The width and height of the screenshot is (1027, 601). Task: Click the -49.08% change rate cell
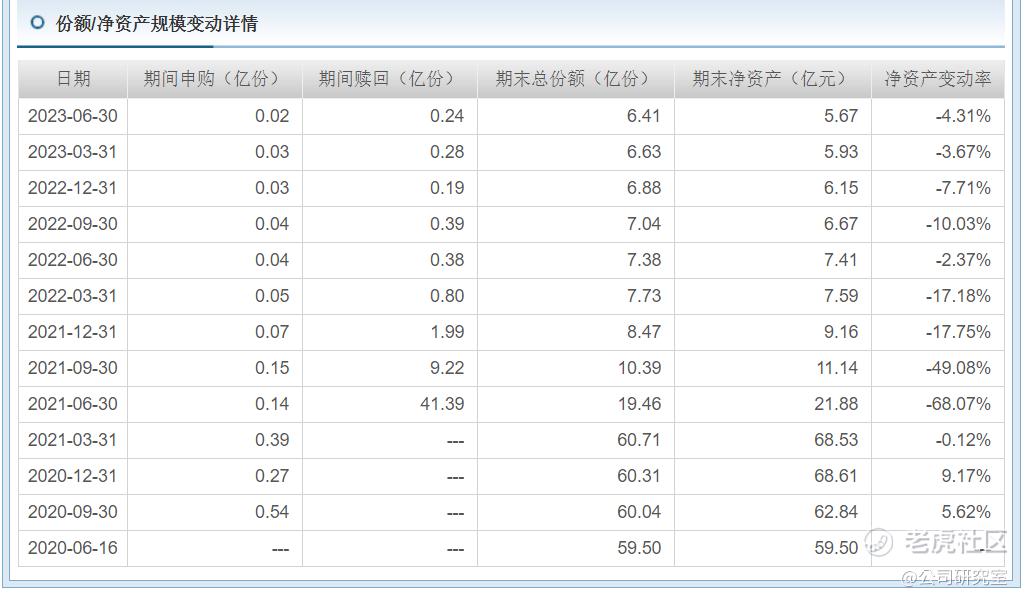[x=937, y=368]
